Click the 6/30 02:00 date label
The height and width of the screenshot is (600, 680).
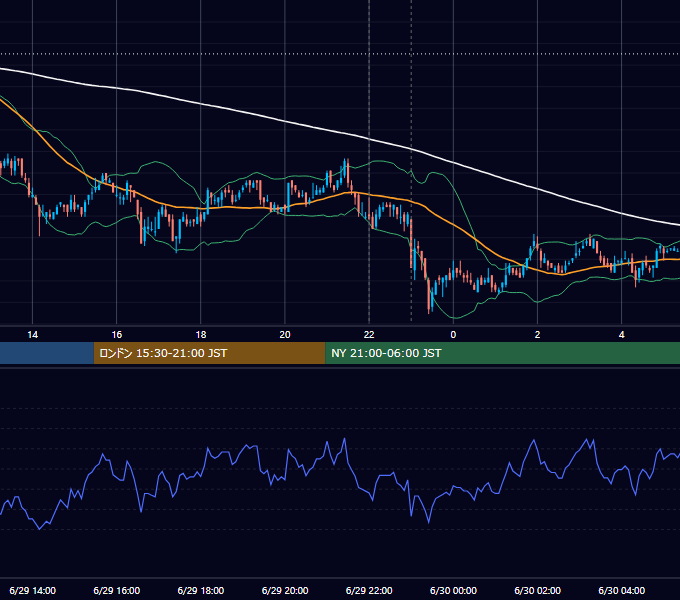tap(537, 590)
